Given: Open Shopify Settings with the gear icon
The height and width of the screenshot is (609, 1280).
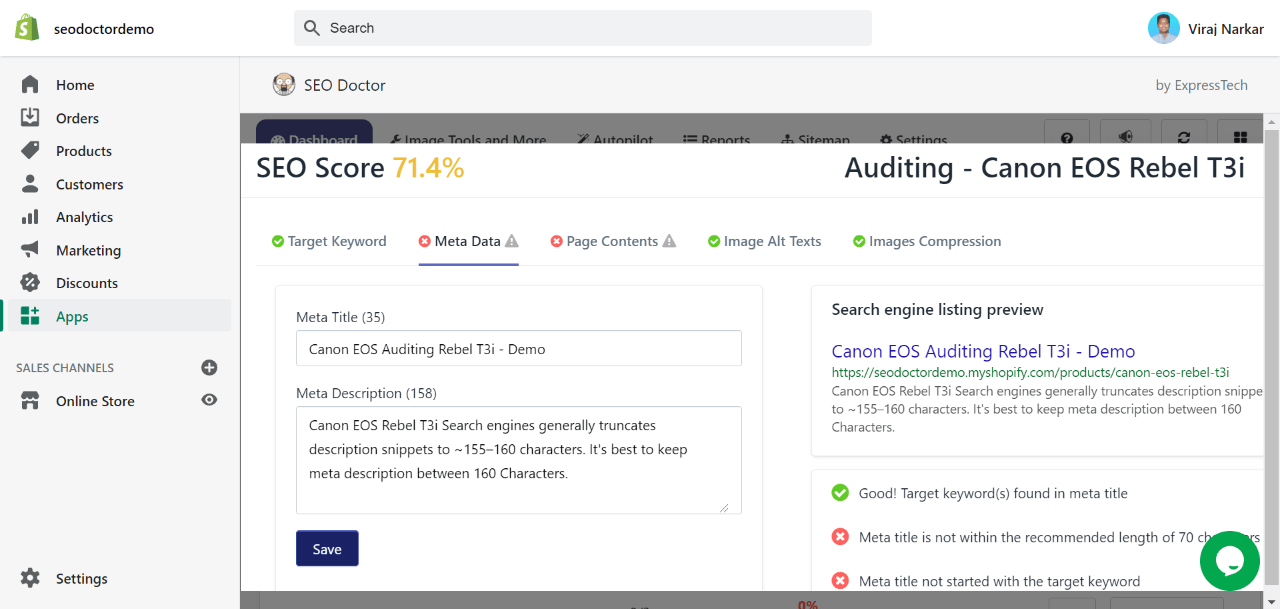Looking at the screenshot, I should (x=30, y=578).
